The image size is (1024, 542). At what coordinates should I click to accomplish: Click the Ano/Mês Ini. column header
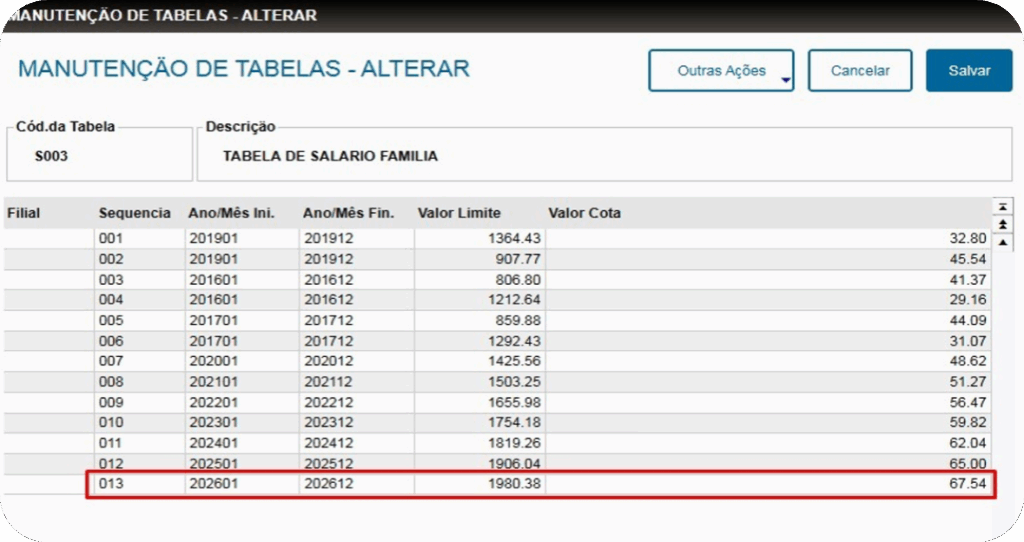click(x=231, y=213)
